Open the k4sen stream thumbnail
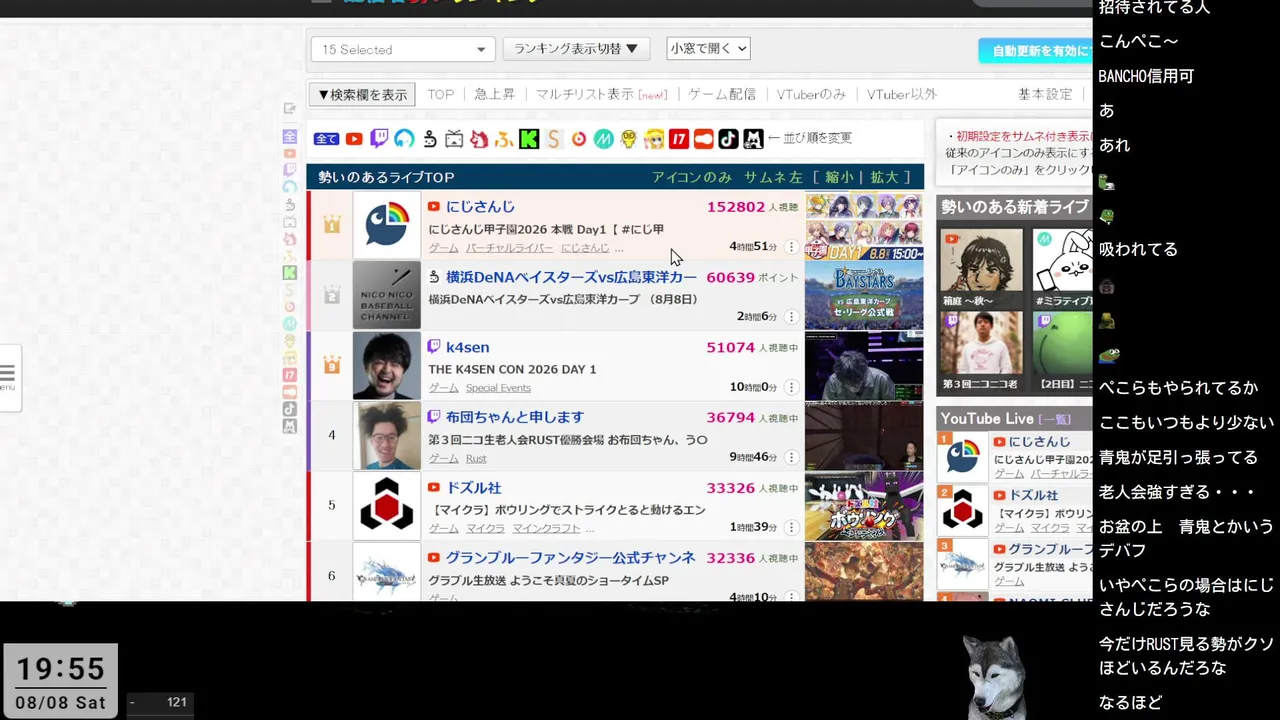 pyautogui.click(x=864, y=366)
